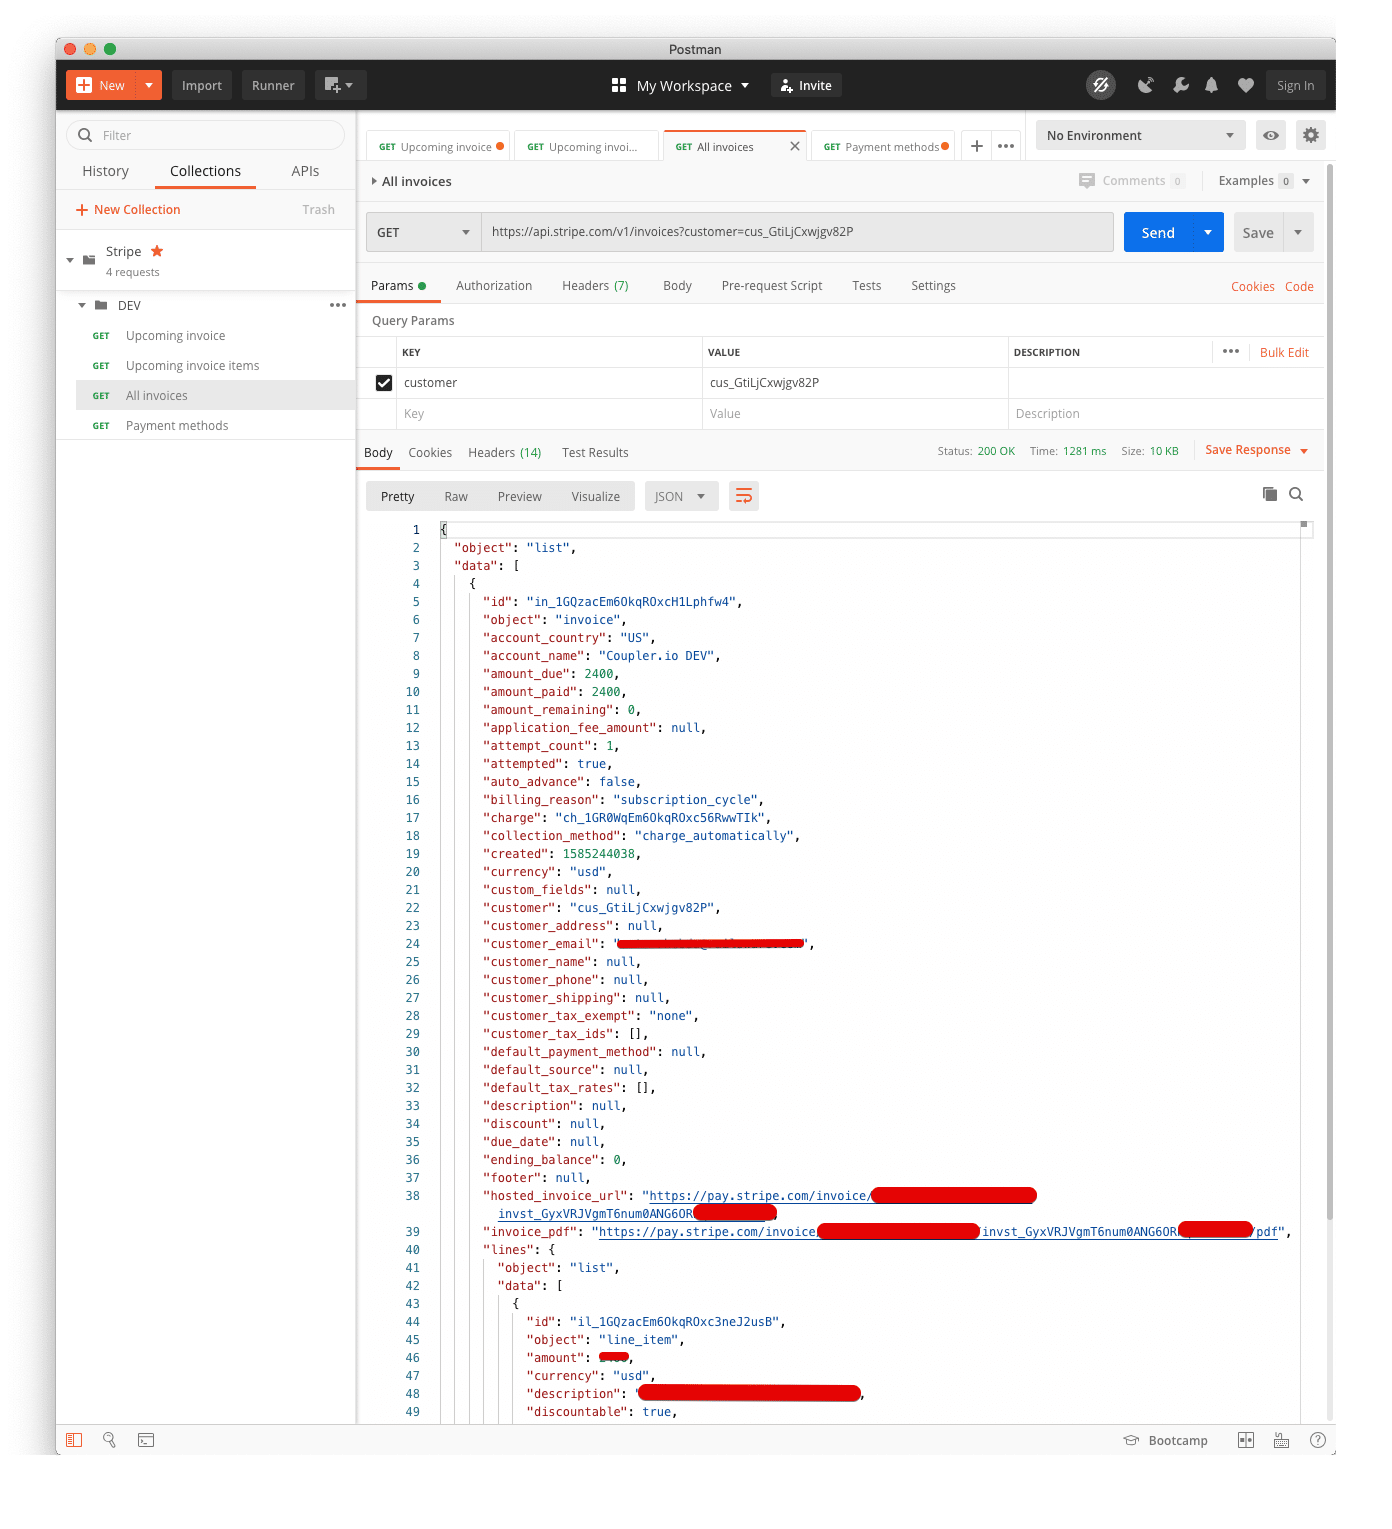
Task: Click the request URL field
Action: [x=797, y=232]
